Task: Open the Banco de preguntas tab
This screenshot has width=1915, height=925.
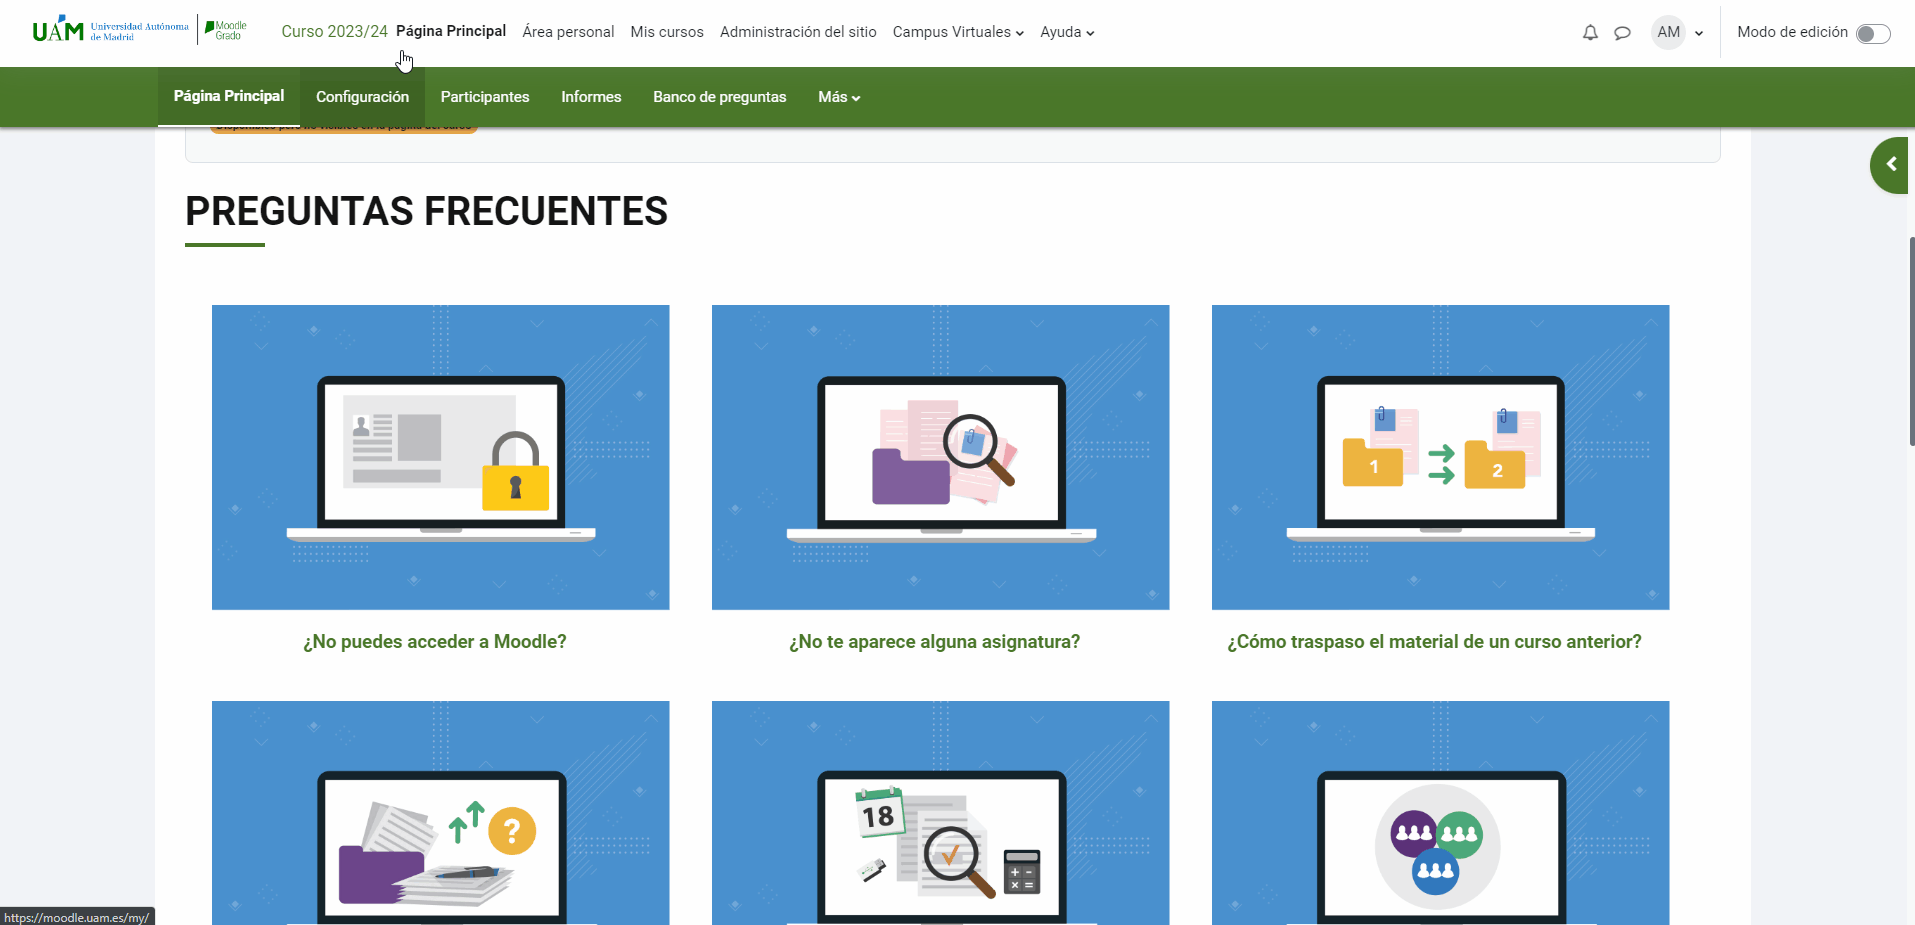Action: coord(719,97)
